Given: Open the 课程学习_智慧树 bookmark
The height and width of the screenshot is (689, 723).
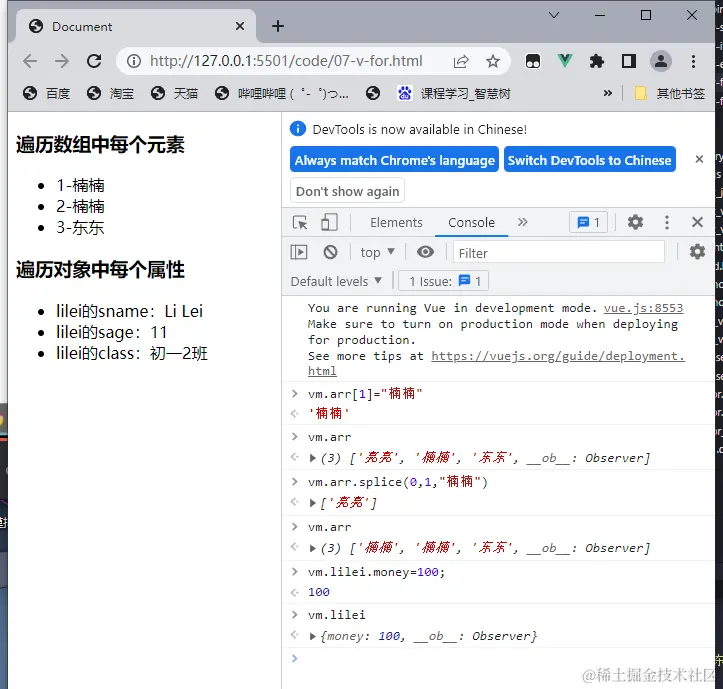Looking at the screenshot, I should pyautogui.click(x=454, y=94).
